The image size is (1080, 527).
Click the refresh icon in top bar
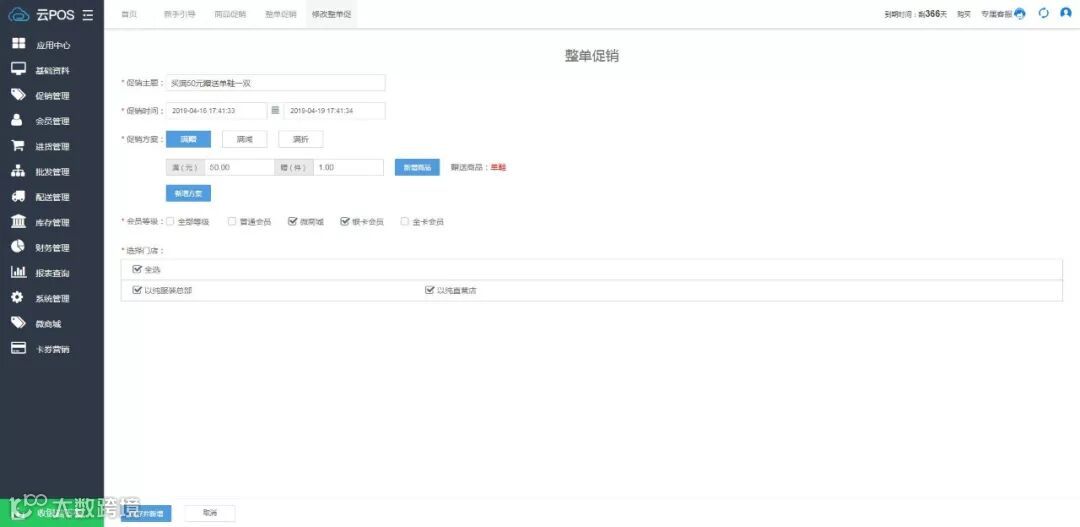coord(1043,13)
